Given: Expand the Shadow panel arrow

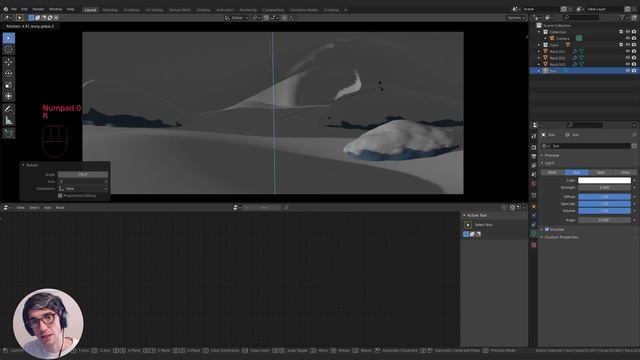Looking at the screenshot, I should click(x=542, y=229).
